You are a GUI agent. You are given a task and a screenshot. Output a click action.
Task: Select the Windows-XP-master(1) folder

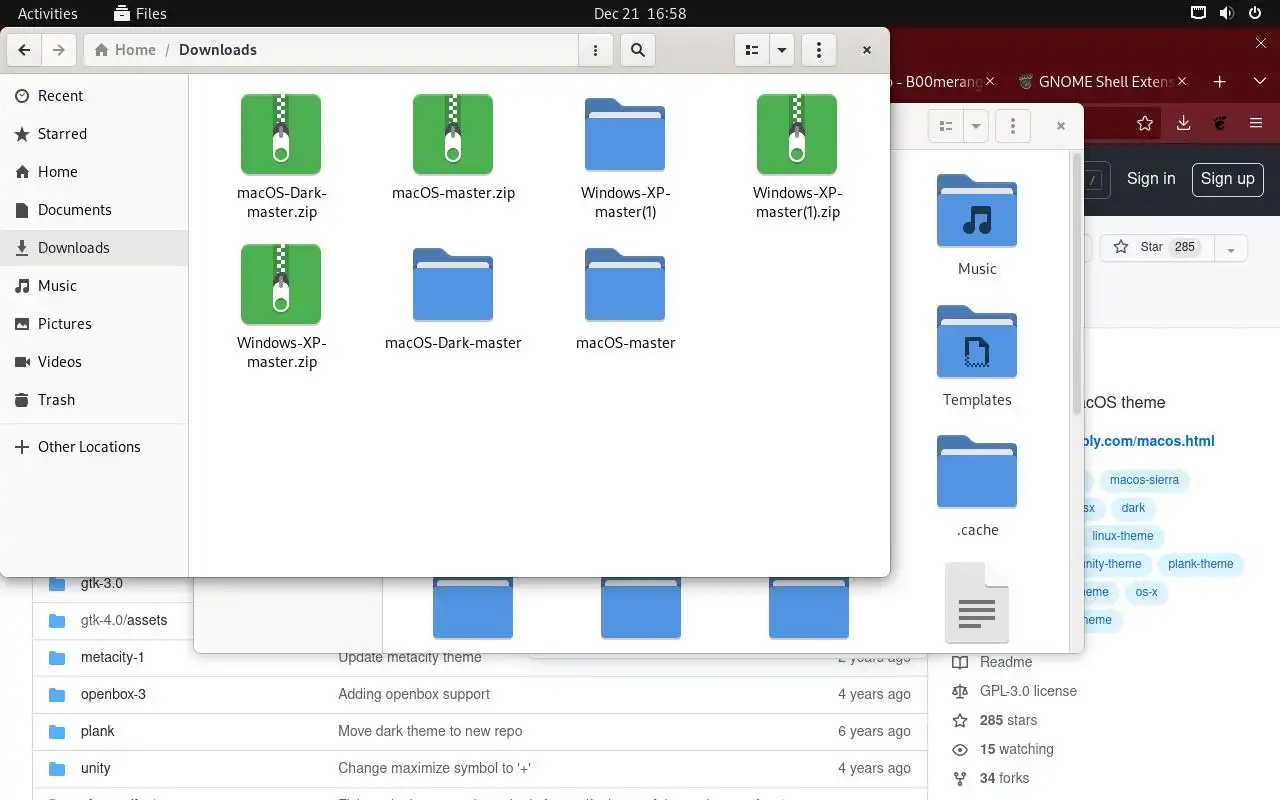[x=625, y=156]
